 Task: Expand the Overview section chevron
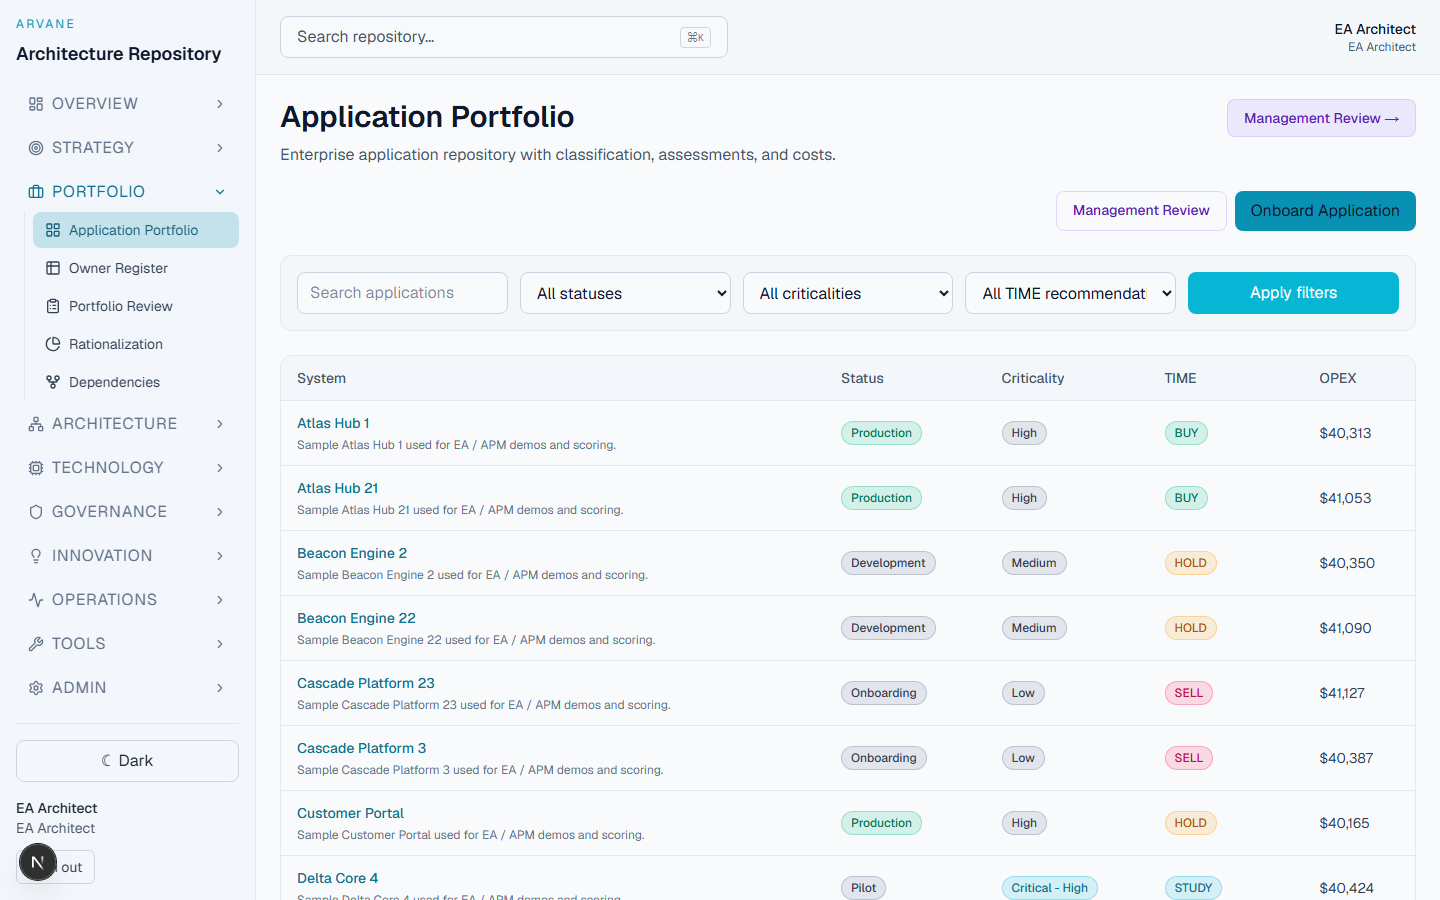tap(220, 104)
